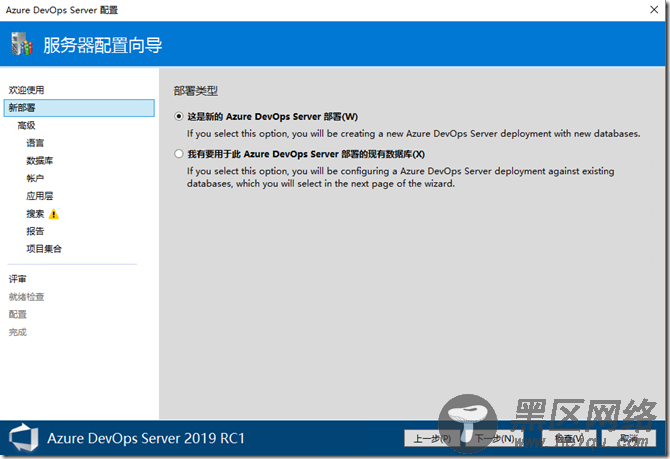The image size is (670, 459).
Task: Click 下一步(N) next button
Action: [495, 438]
